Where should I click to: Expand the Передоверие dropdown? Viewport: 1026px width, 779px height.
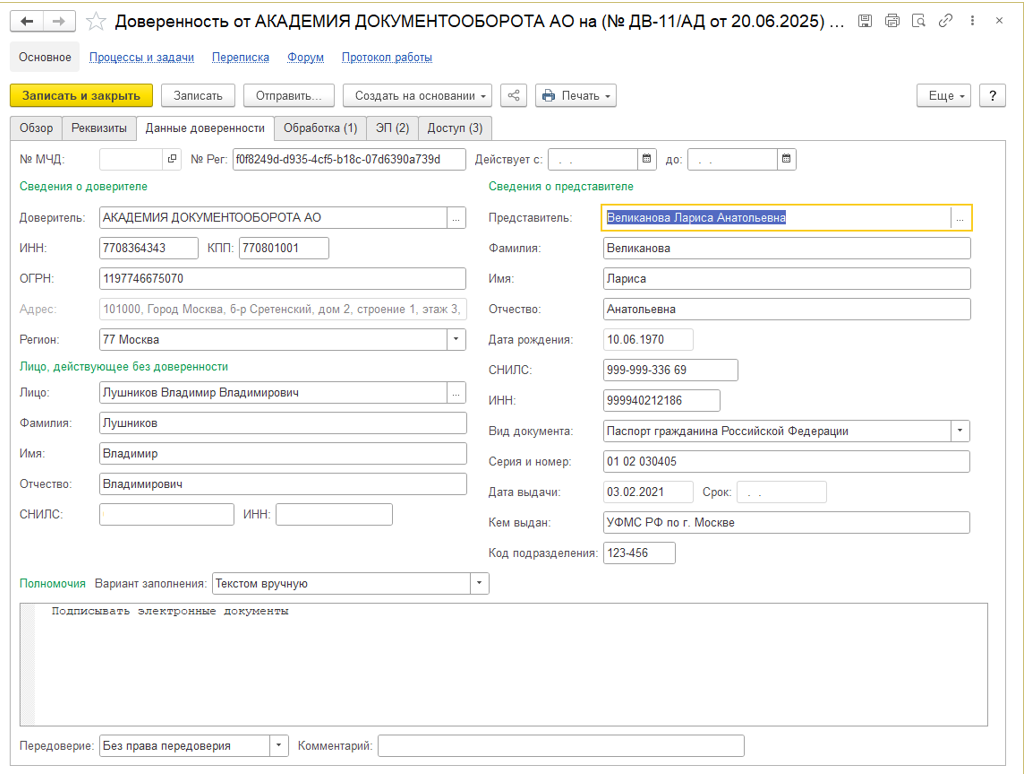pos(279,746)
